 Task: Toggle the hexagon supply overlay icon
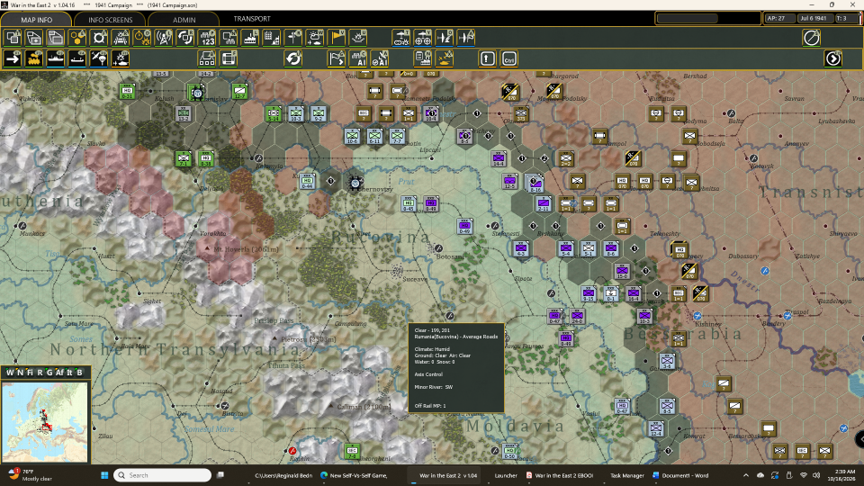click(77, 38)
